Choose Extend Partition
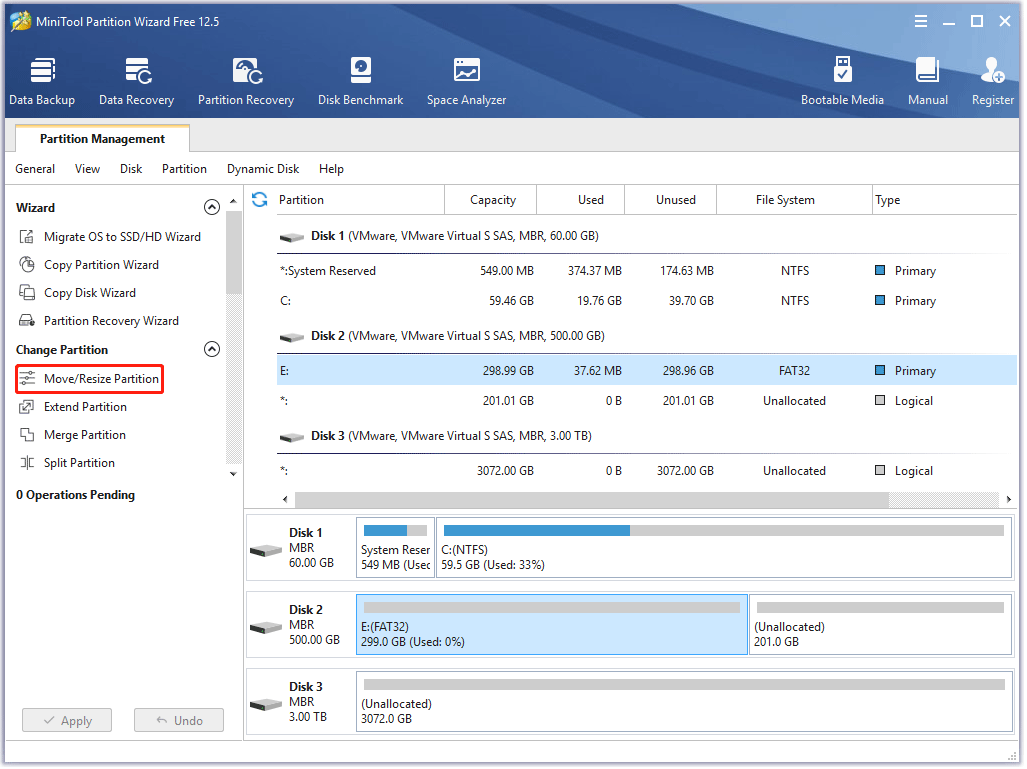Image resolution: width=1027 pixels, height=769 pixels. point(73,408)
